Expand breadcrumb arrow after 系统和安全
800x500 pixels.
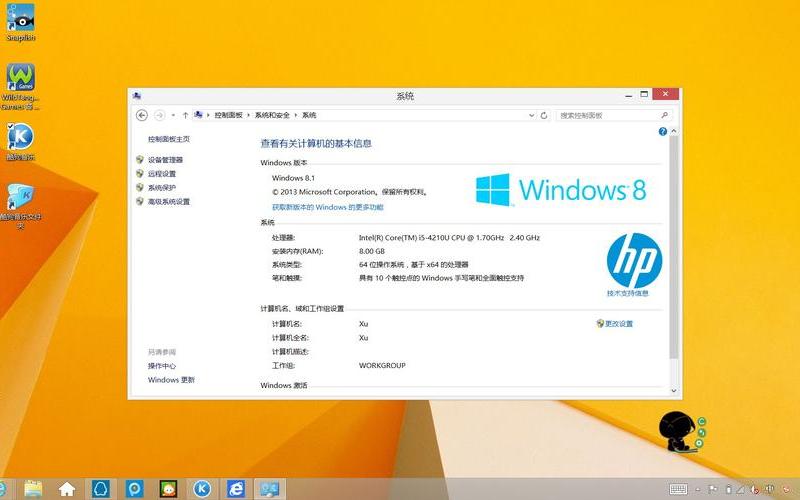click(x=295, y=115)
